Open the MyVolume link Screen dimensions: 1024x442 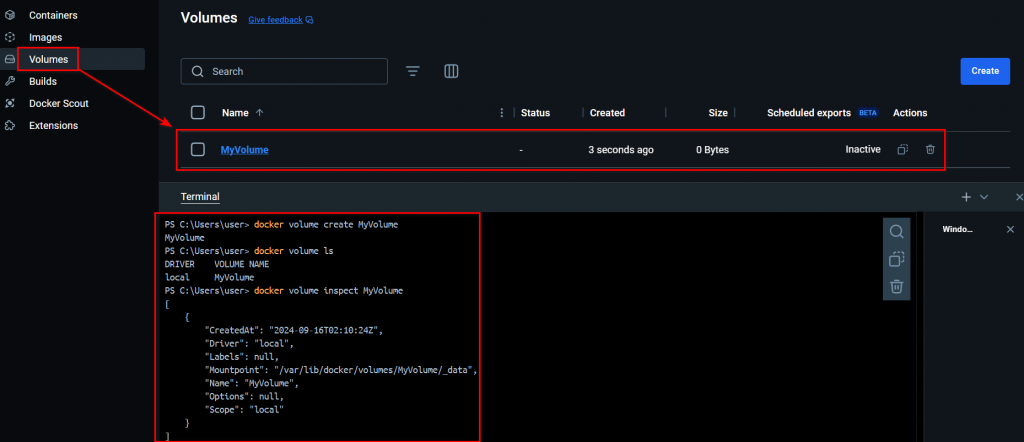point(244,150)
